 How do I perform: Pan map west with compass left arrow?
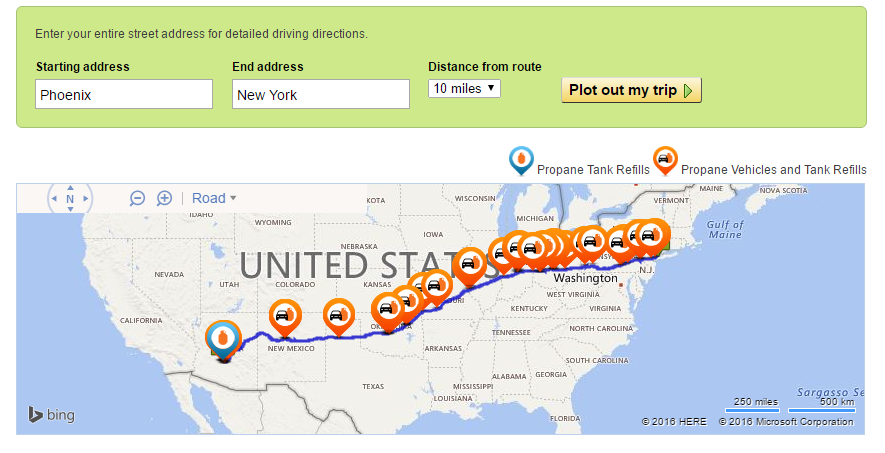tap(54, 199)
